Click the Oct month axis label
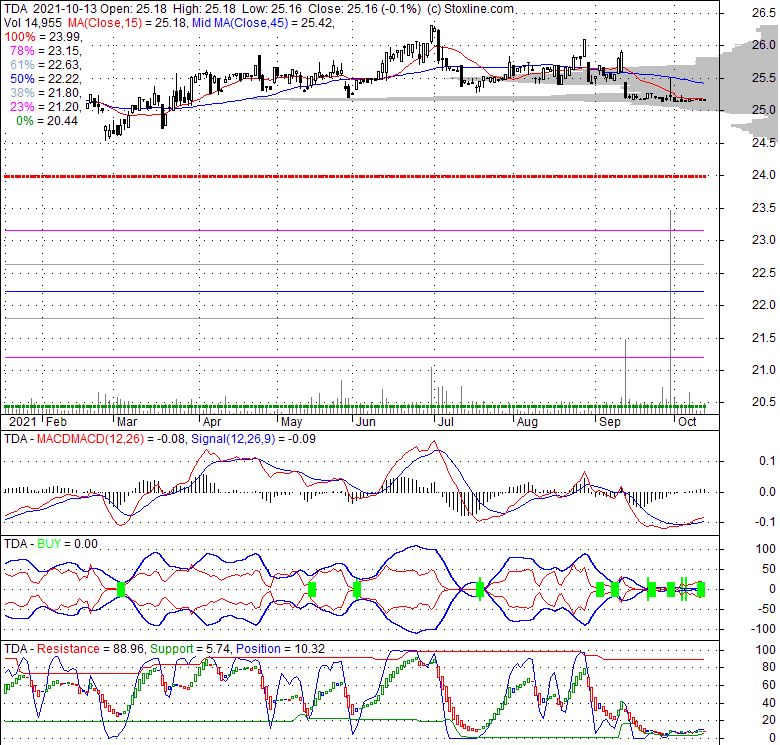The width and height of the screenshot is (780, 745). point(687,422)
